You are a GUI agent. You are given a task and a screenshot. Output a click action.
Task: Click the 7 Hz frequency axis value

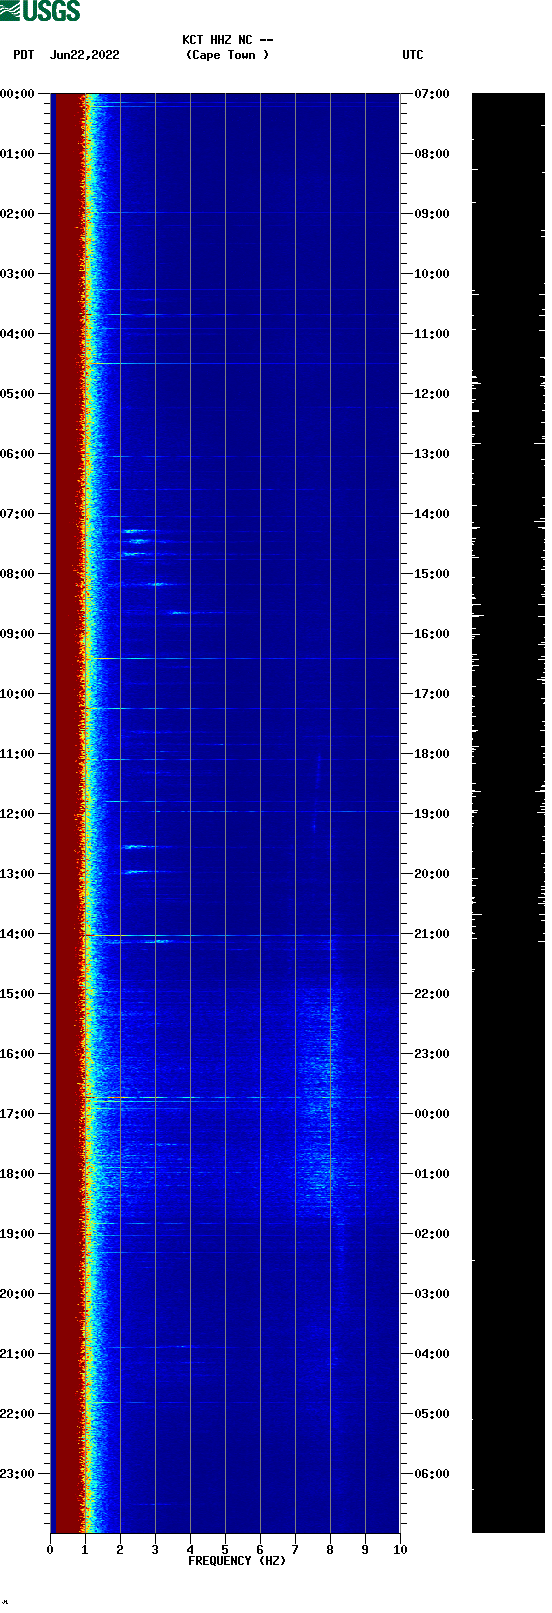tap(295, 1550)
